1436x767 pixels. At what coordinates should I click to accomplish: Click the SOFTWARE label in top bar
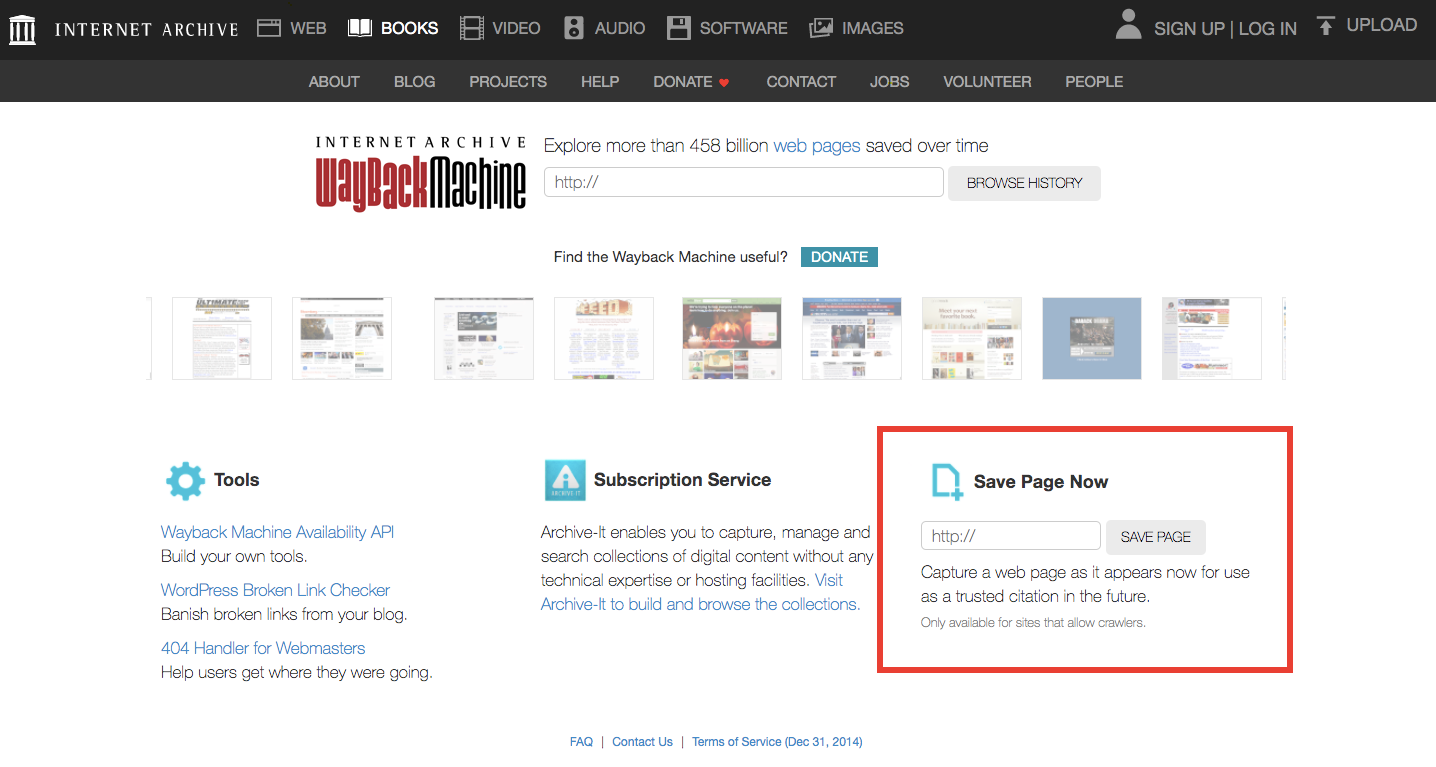[744, 28]
